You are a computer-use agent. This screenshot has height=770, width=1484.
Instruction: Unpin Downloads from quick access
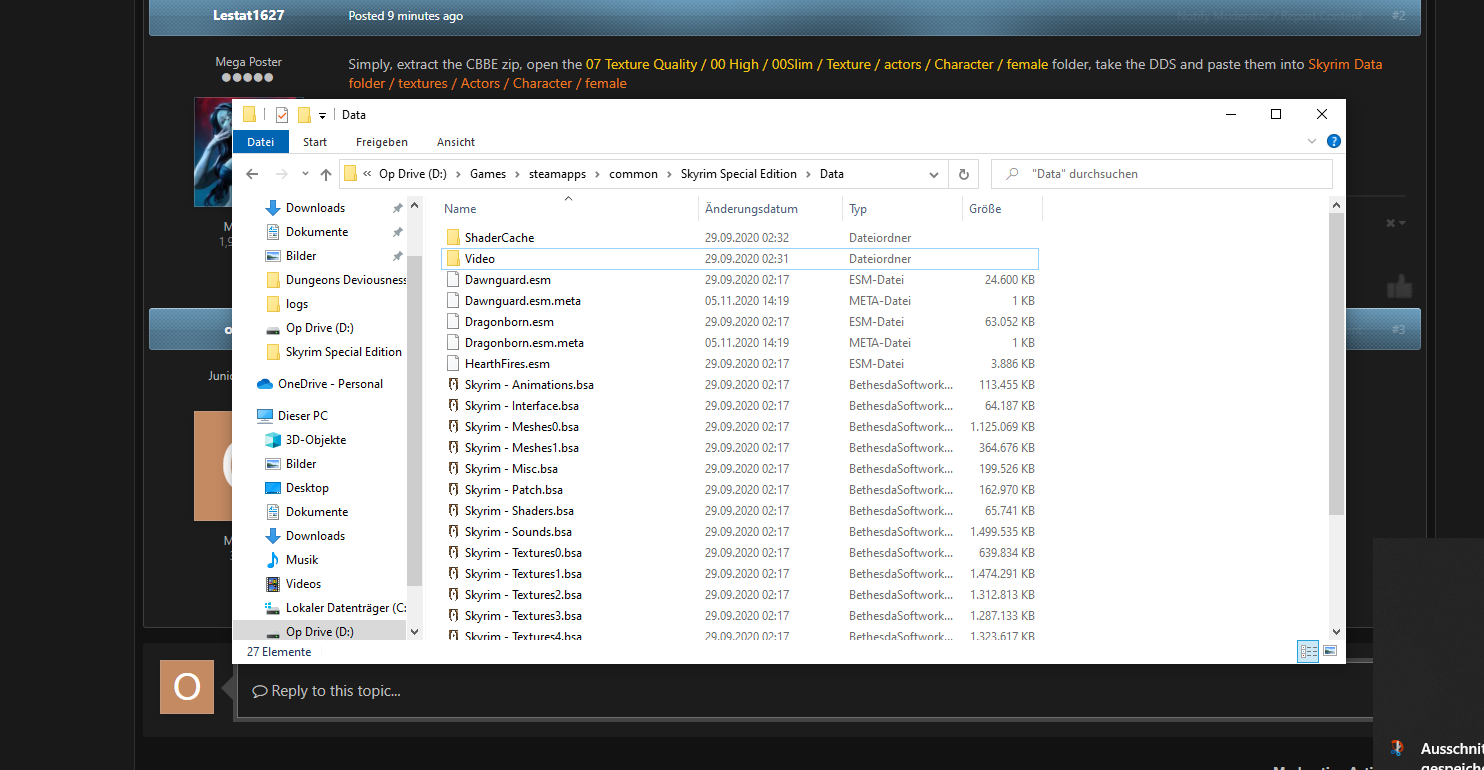(397, 208)
